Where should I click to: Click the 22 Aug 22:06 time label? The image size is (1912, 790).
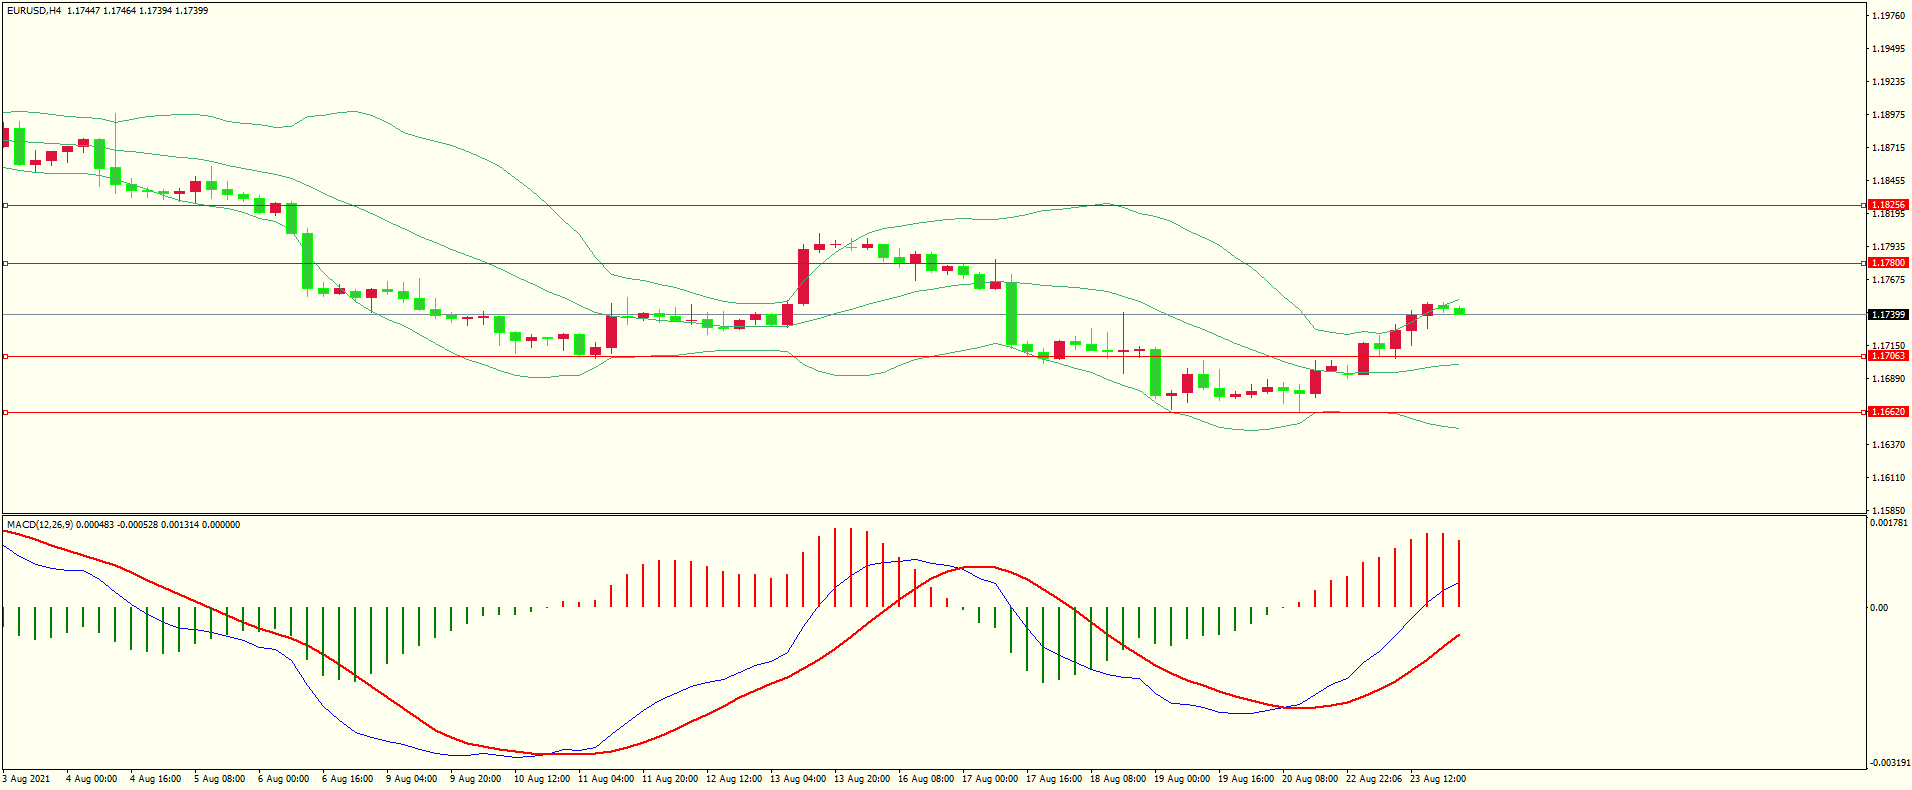click(1373, 779)
